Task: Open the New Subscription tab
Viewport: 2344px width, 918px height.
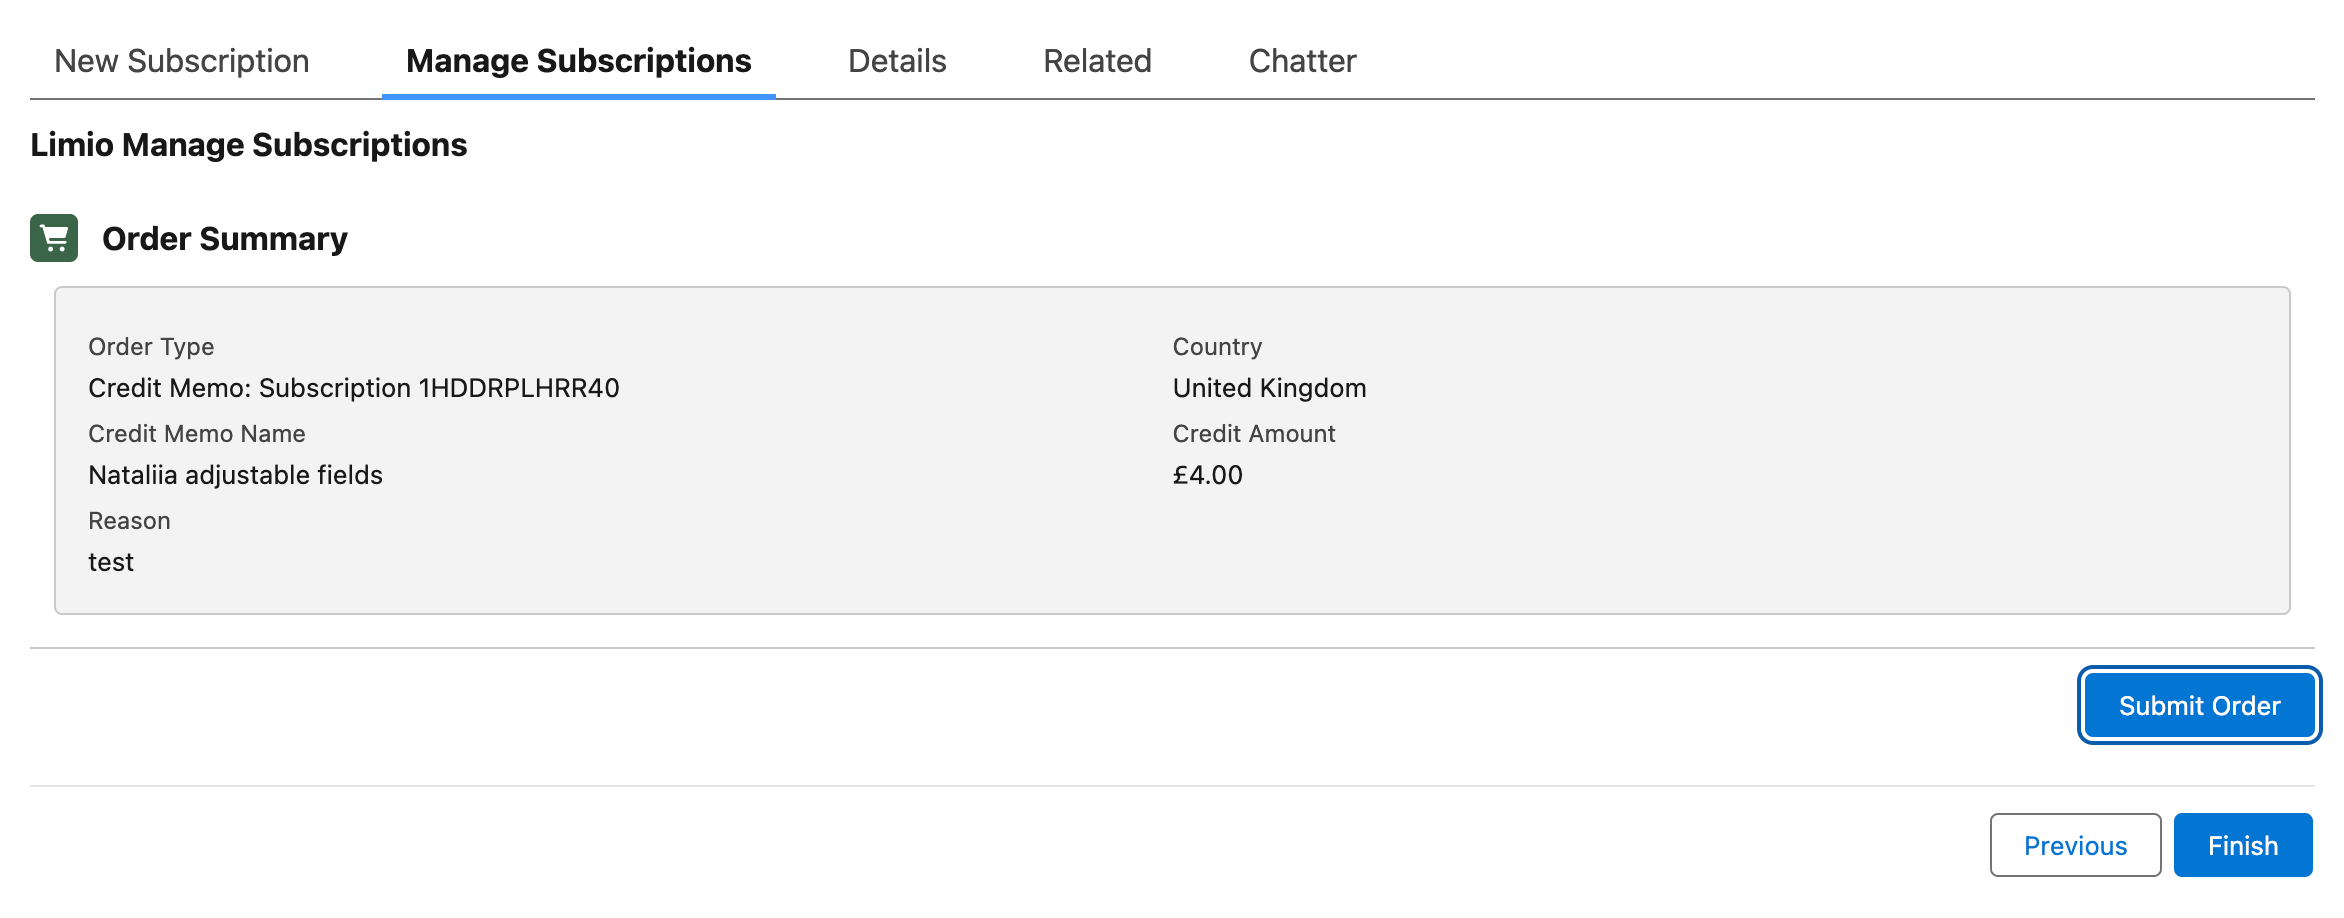Action: point(181,61)
